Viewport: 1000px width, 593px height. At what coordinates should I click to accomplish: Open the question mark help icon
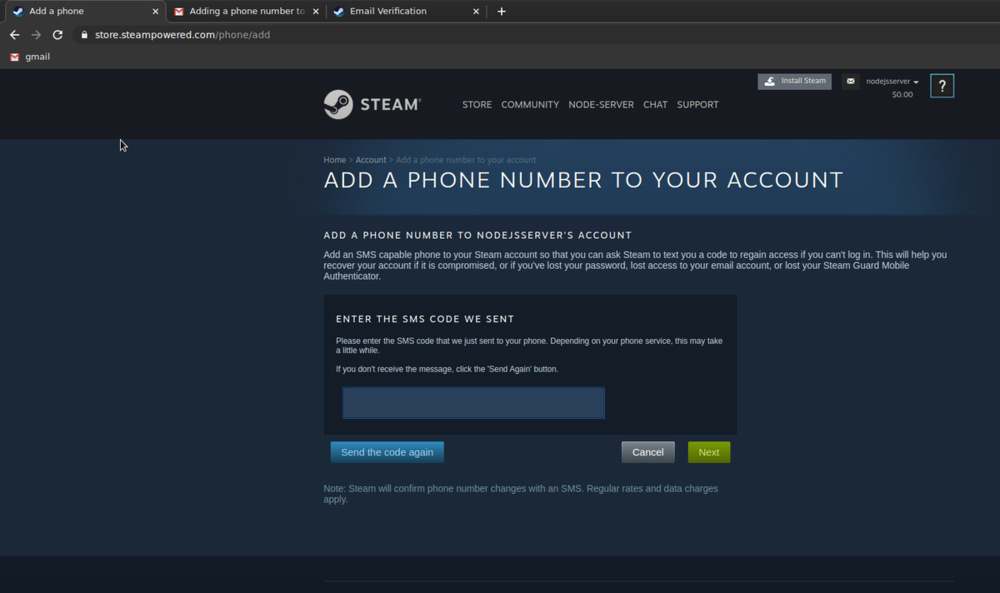pyautogui.click(x=941, y=86)
